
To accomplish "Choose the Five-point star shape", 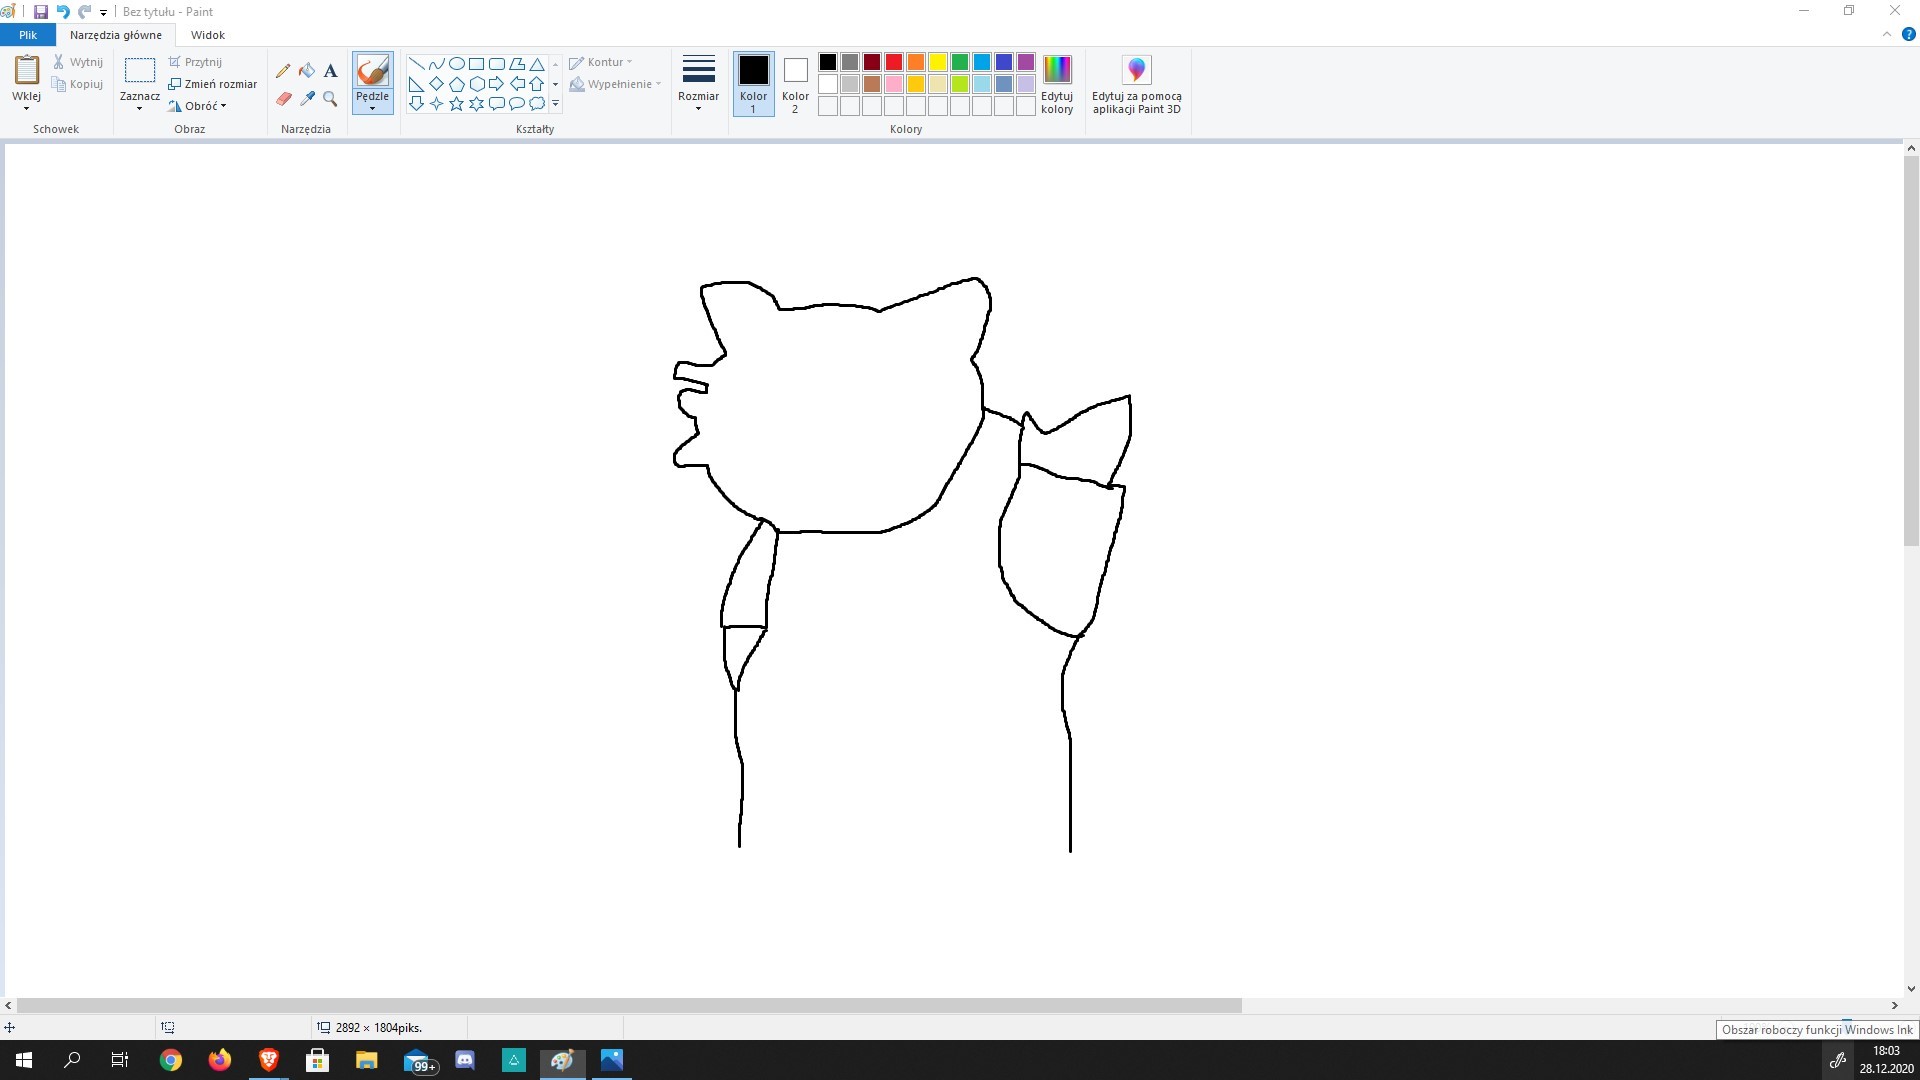I will [456, 104].
